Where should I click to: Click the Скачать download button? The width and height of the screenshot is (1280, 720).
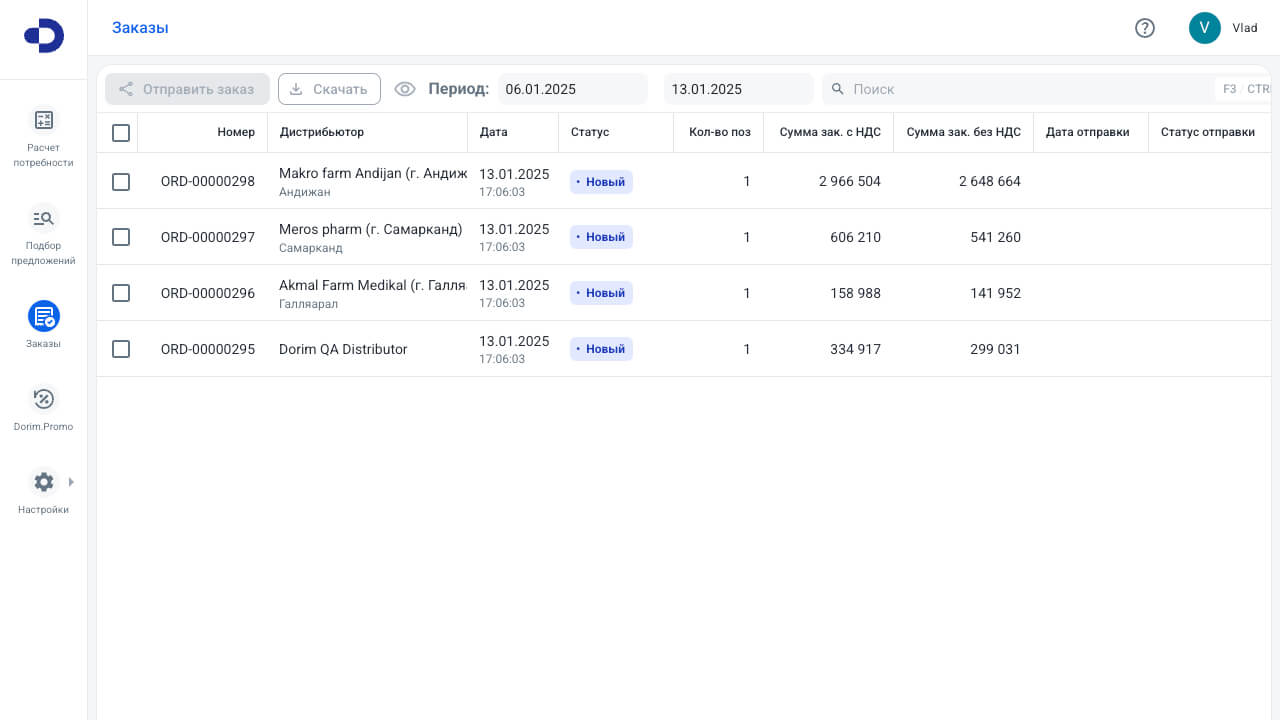coord(329,89)
